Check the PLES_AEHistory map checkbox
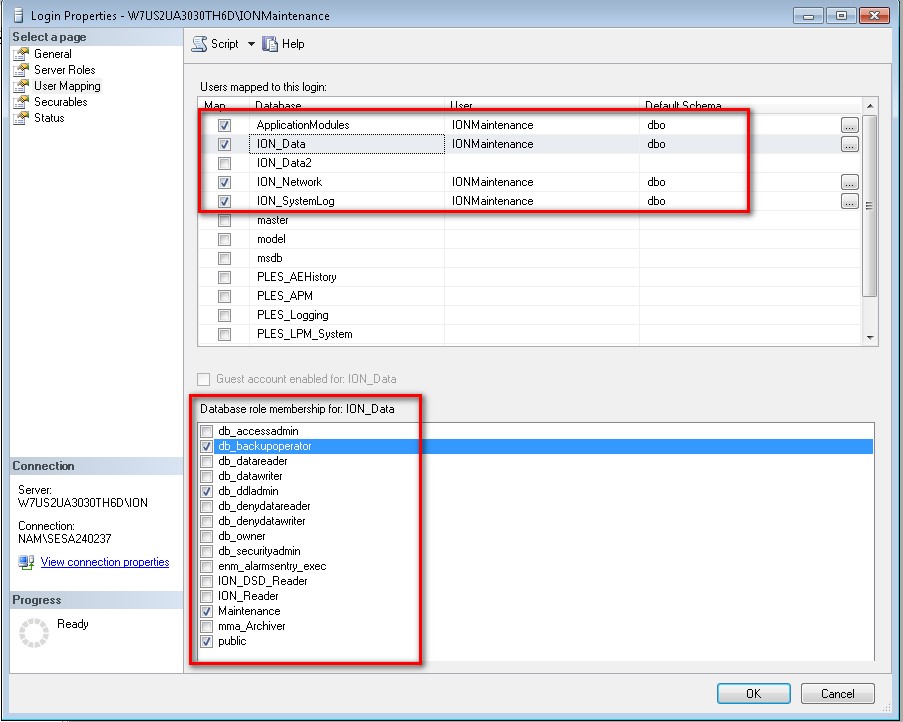This screenshot has width=903, height=722. coord(225,277)
